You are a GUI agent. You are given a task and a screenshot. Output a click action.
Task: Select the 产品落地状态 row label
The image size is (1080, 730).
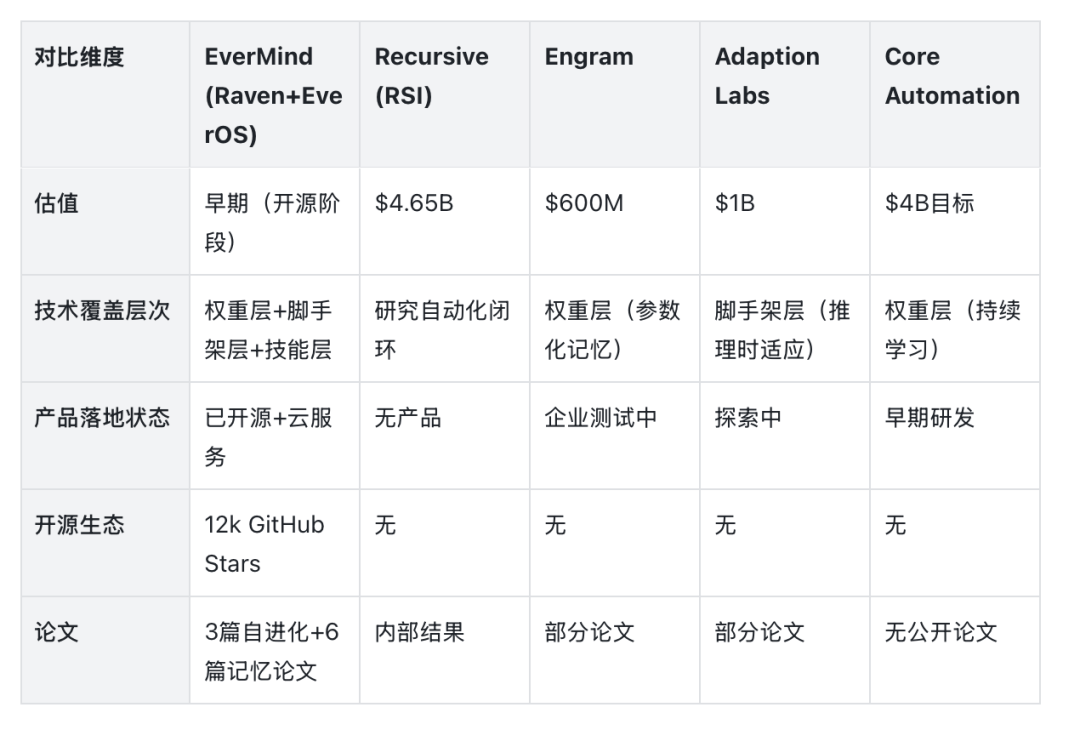(105, 437)
